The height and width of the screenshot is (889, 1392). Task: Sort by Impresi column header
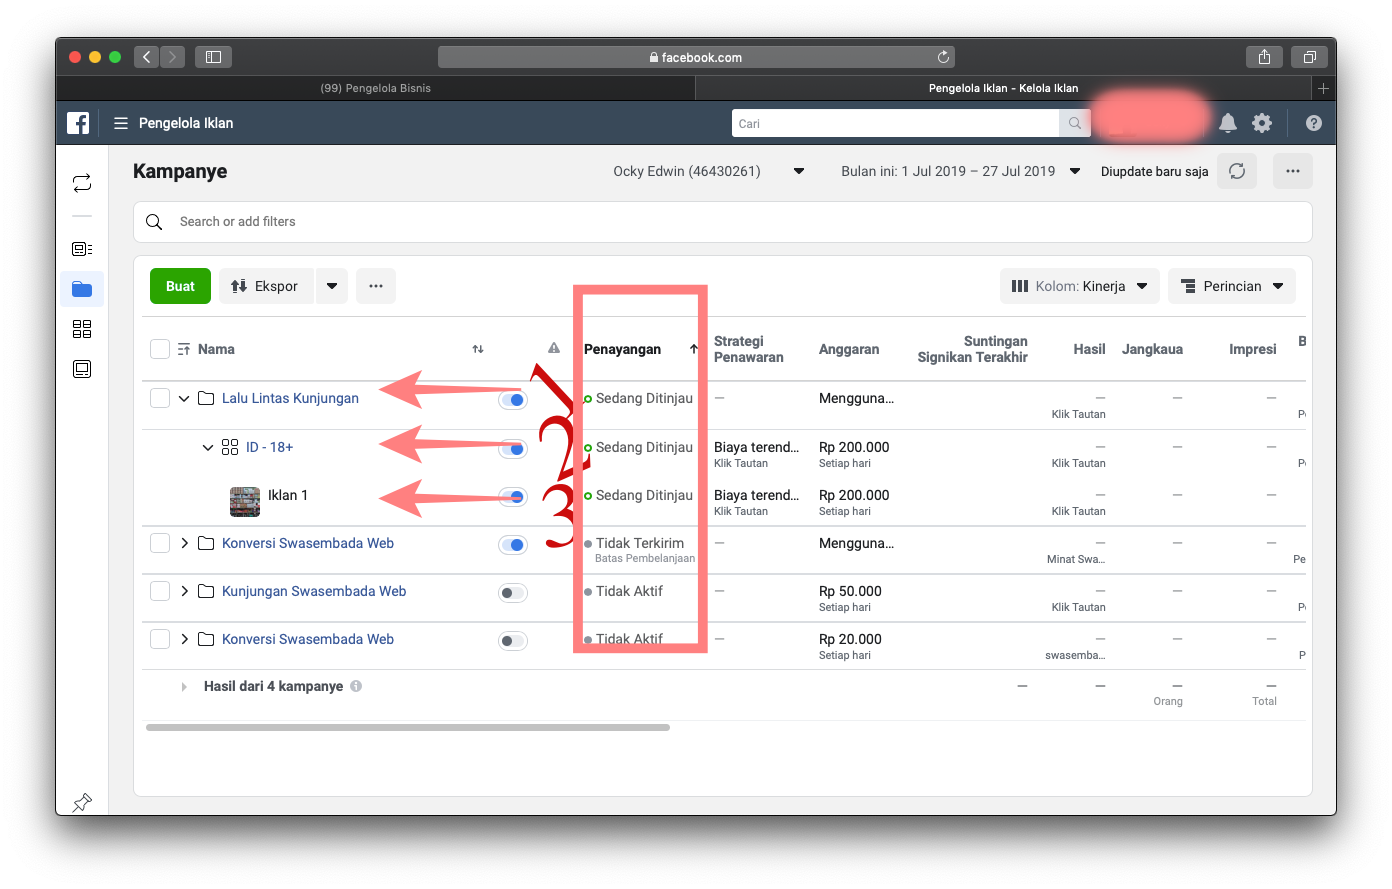1252,349
